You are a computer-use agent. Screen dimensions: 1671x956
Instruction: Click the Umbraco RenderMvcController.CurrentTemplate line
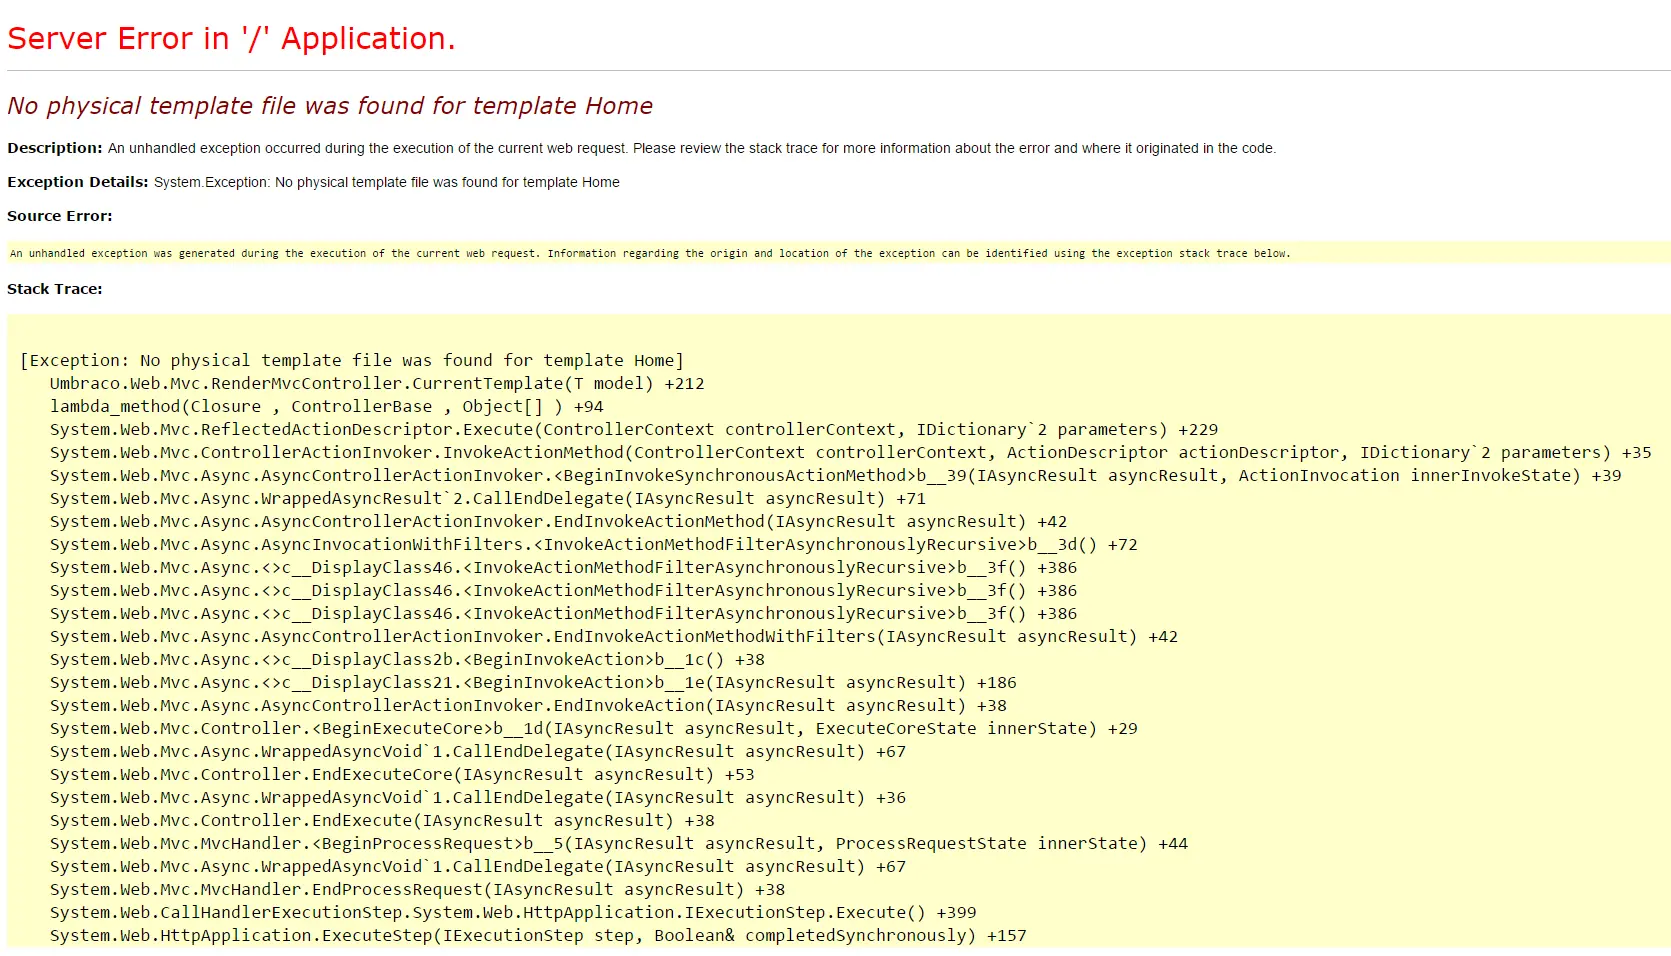[377, 384]
